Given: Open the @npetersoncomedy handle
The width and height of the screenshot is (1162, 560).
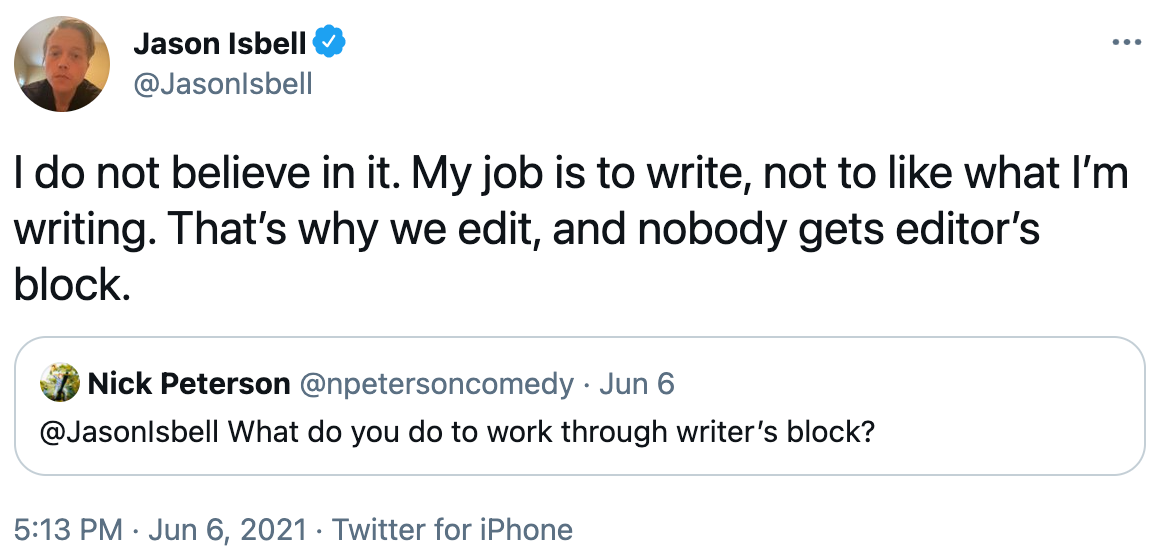Looking at the screenshot, I should [437, 384].
